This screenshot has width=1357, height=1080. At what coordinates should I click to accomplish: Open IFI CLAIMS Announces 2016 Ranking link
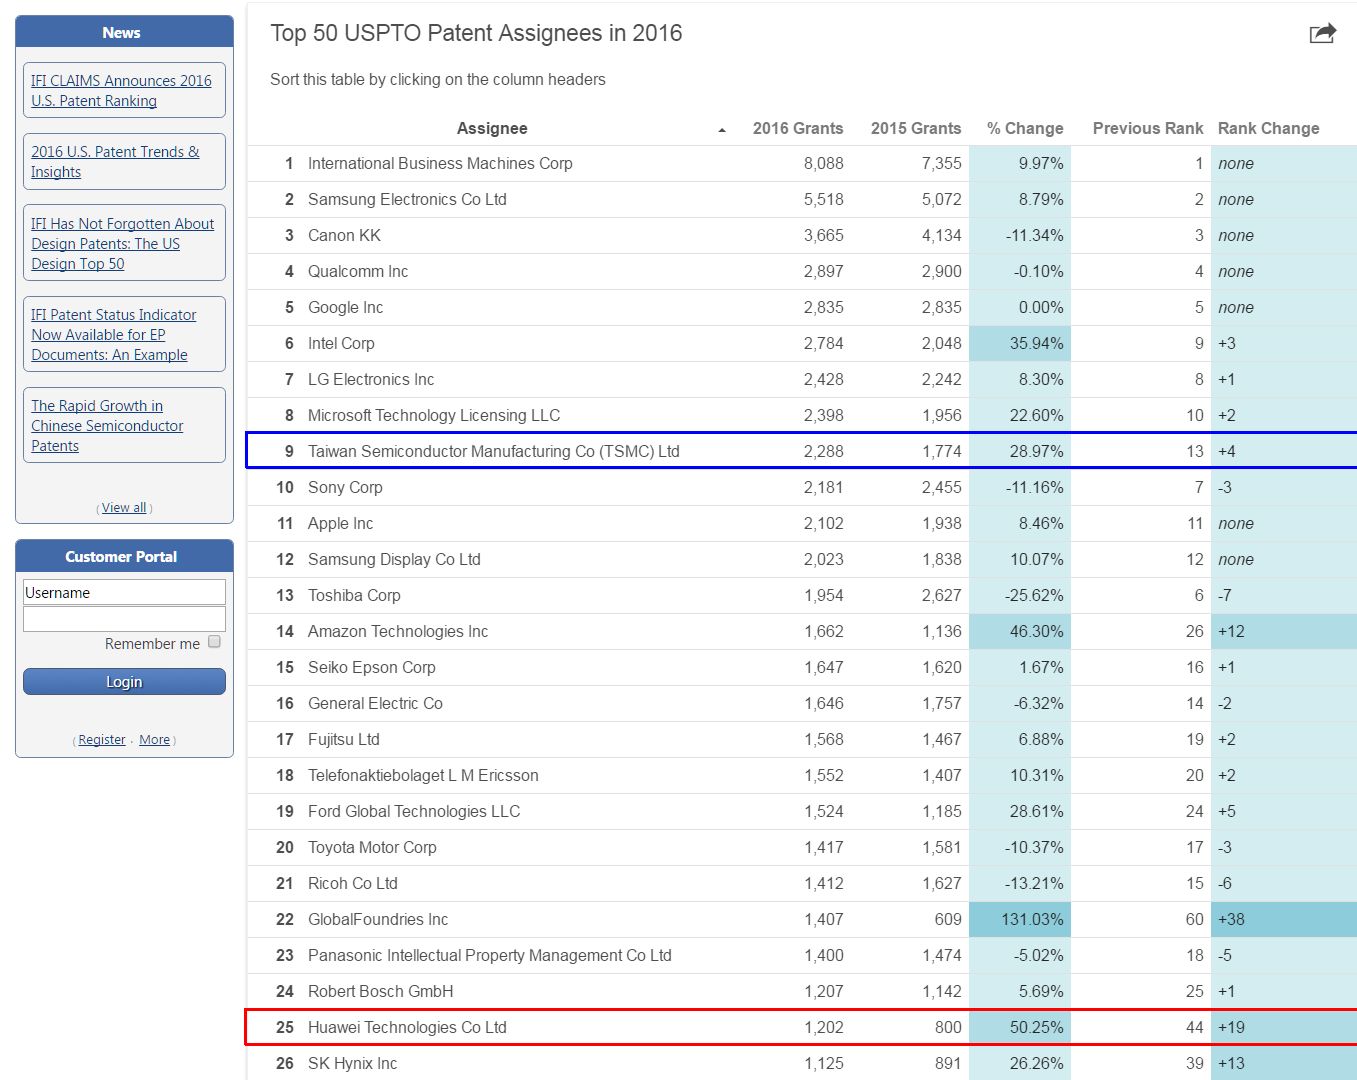121,90
